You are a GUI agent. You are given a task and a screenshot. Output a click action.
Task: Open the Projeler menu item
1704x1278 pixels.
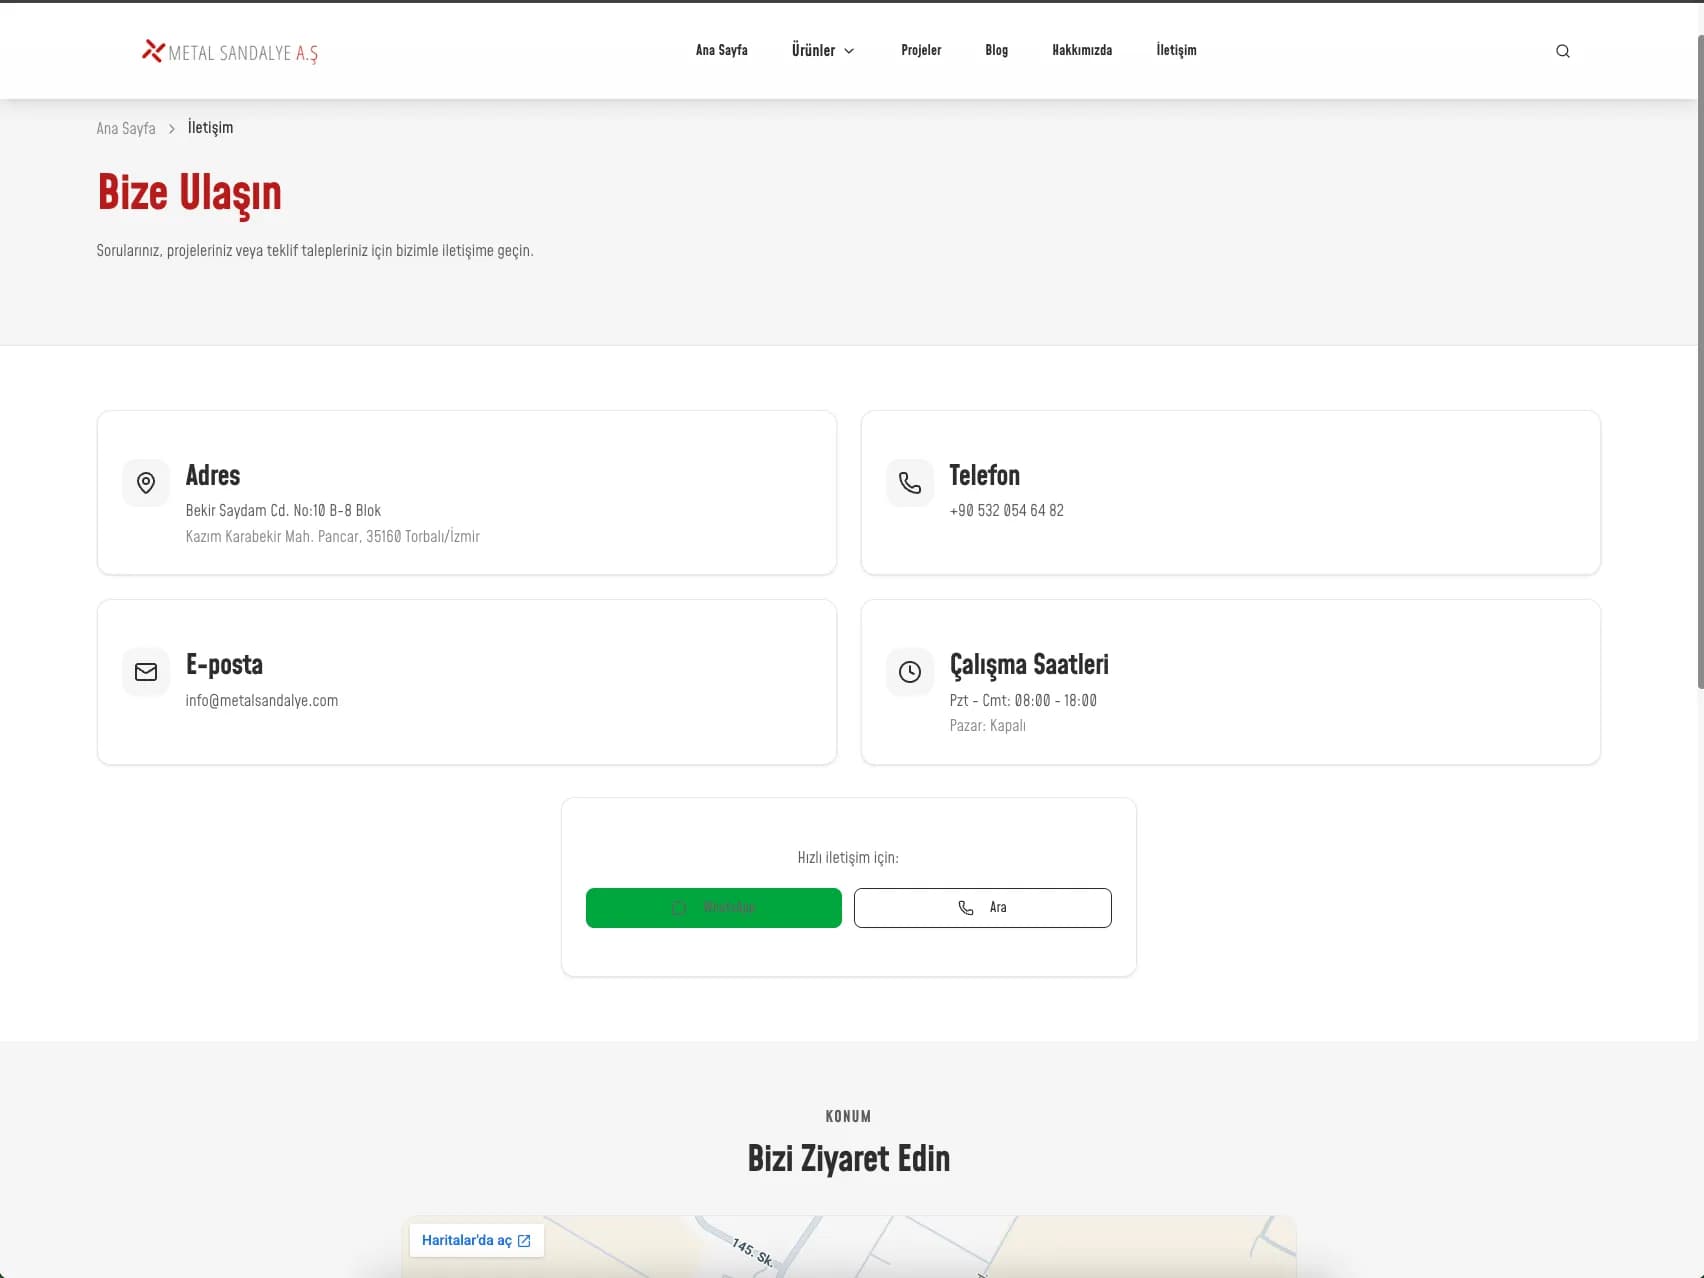pyautogui.click(x=921, y=50)
